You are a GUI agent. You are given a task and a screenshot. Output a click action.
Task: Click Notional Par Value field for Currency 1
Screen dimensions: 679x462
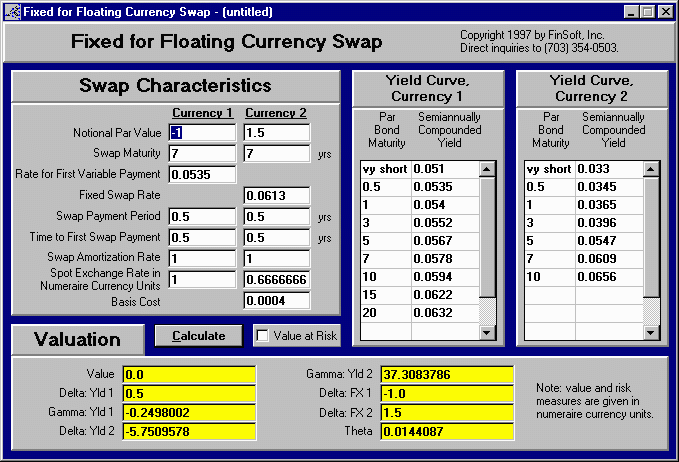tap(202, 133)
